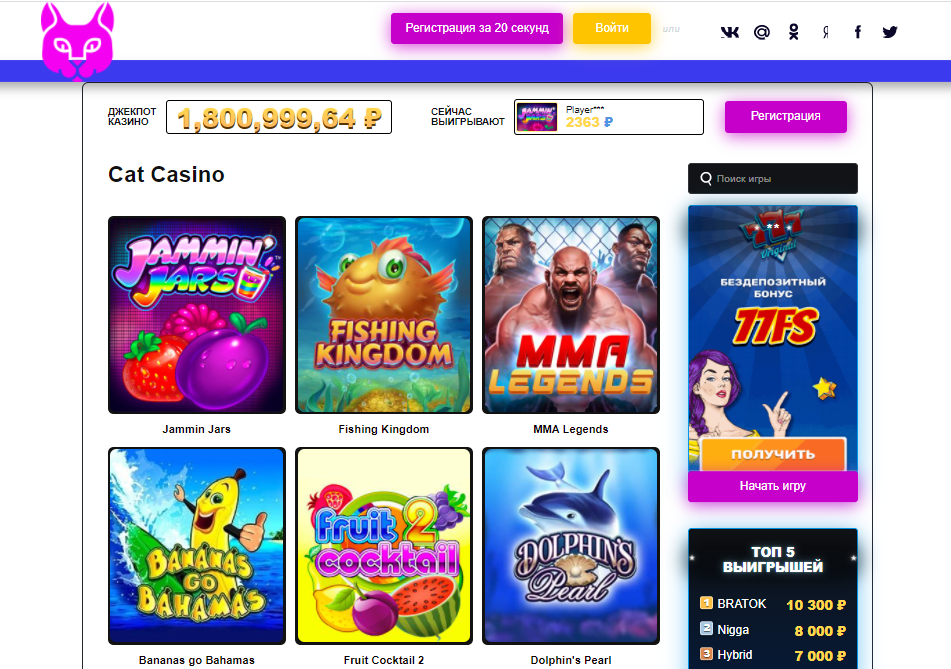The width and height of the screenshot is (951, 669).
Task: Click the 'Начать игру' button
Action: [x=773, y=486]
